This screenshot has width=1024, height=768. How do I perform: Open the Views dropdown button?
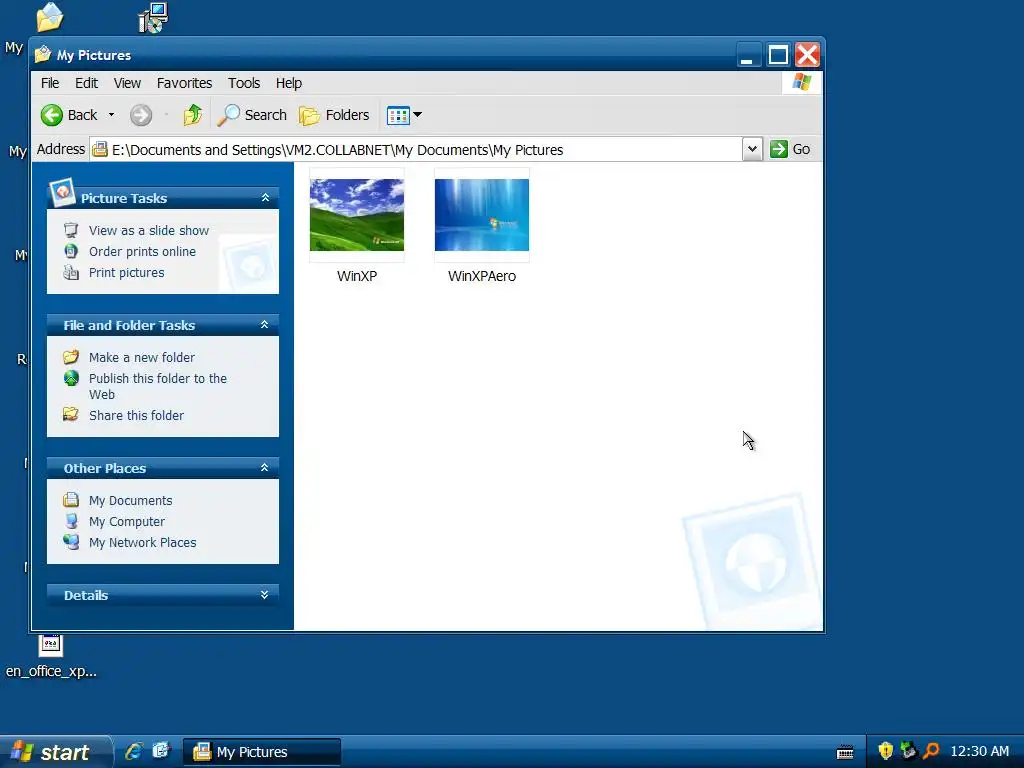404,115
